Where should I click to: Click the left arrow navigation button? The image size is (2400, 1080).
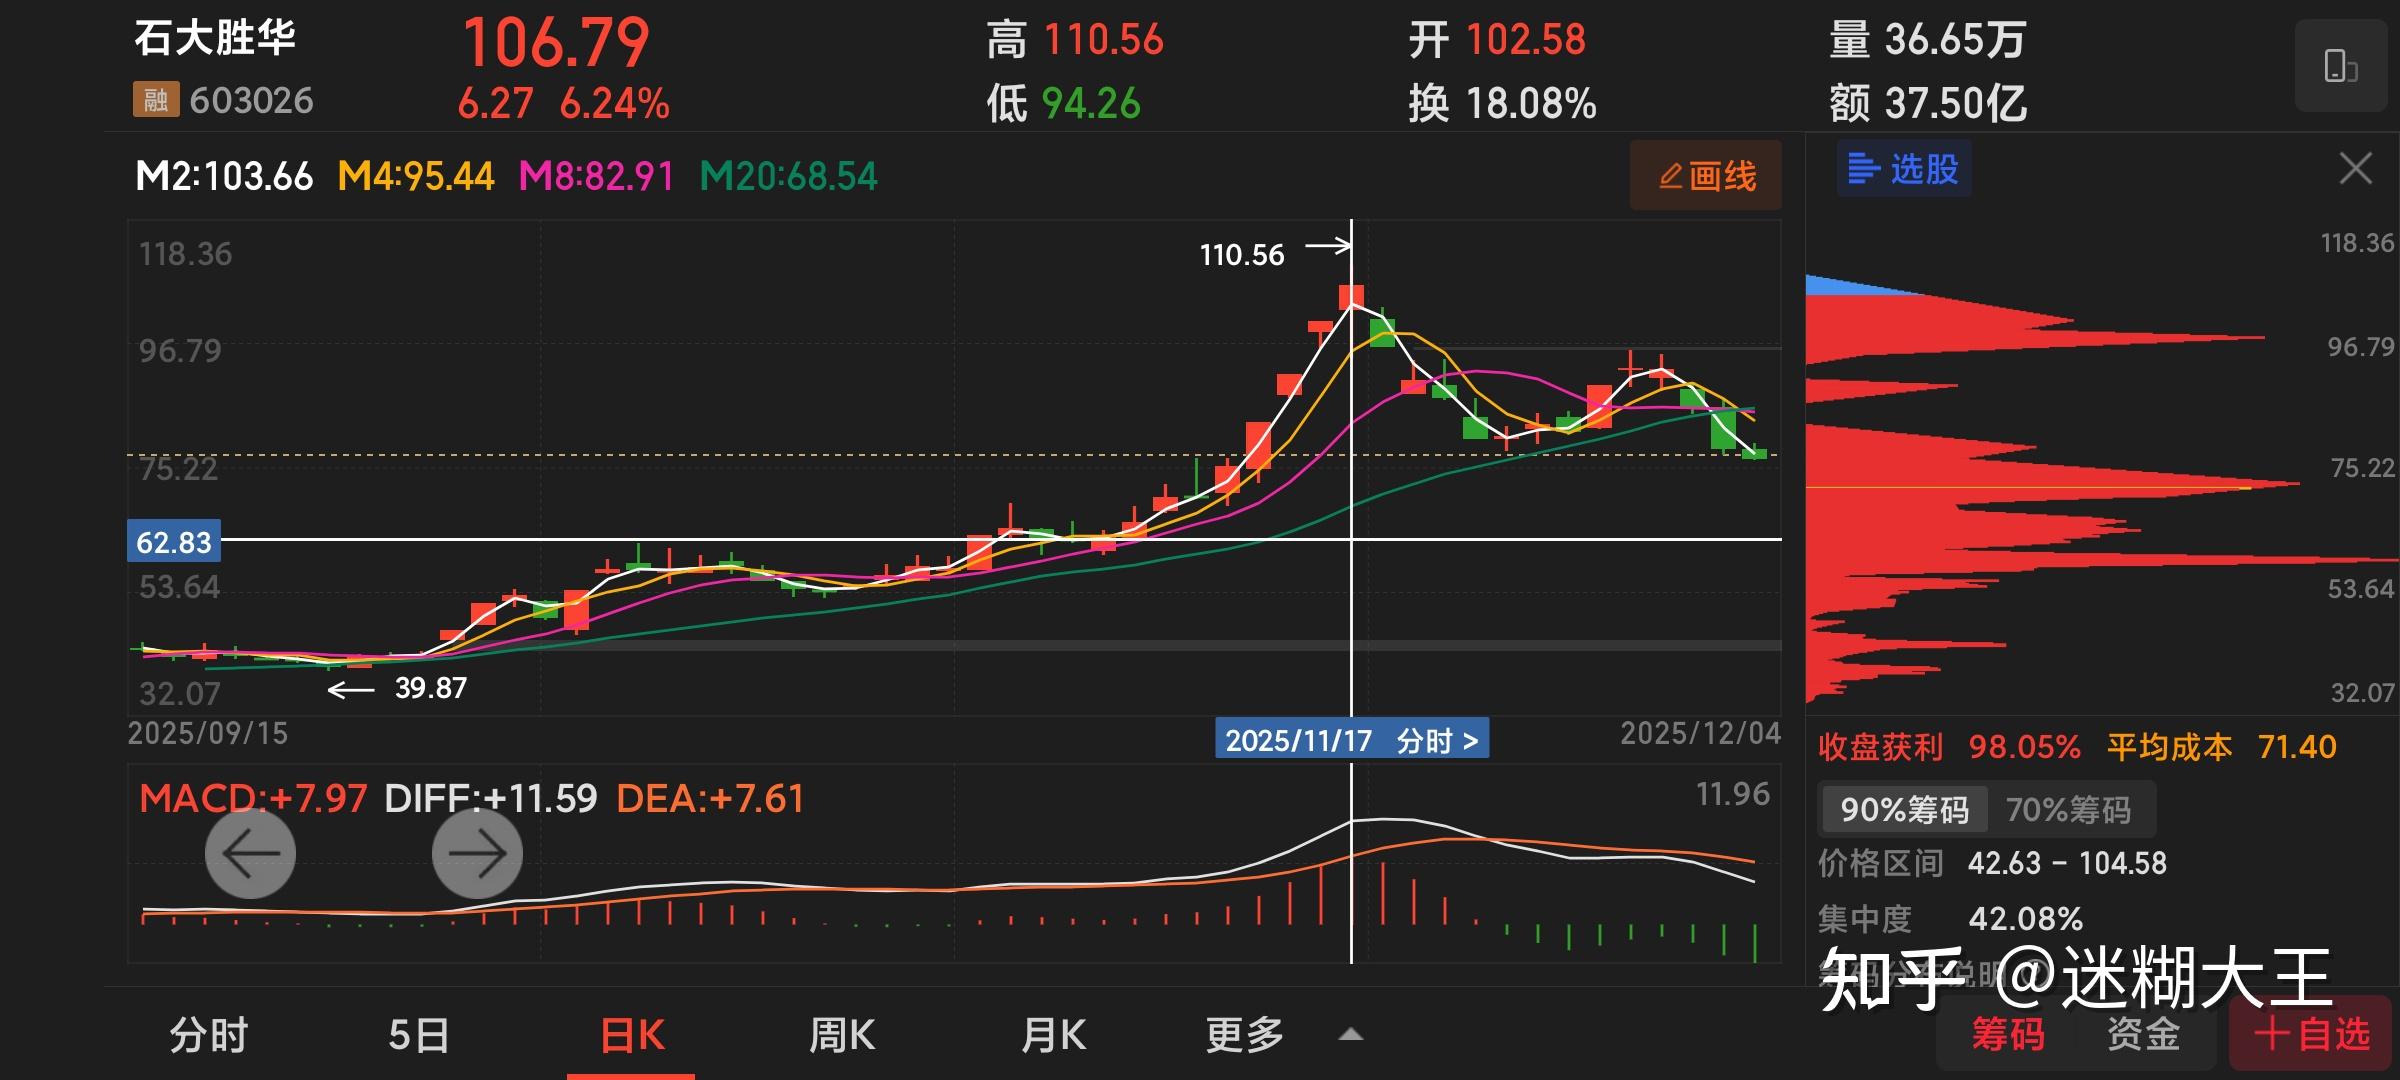point(250,853)
